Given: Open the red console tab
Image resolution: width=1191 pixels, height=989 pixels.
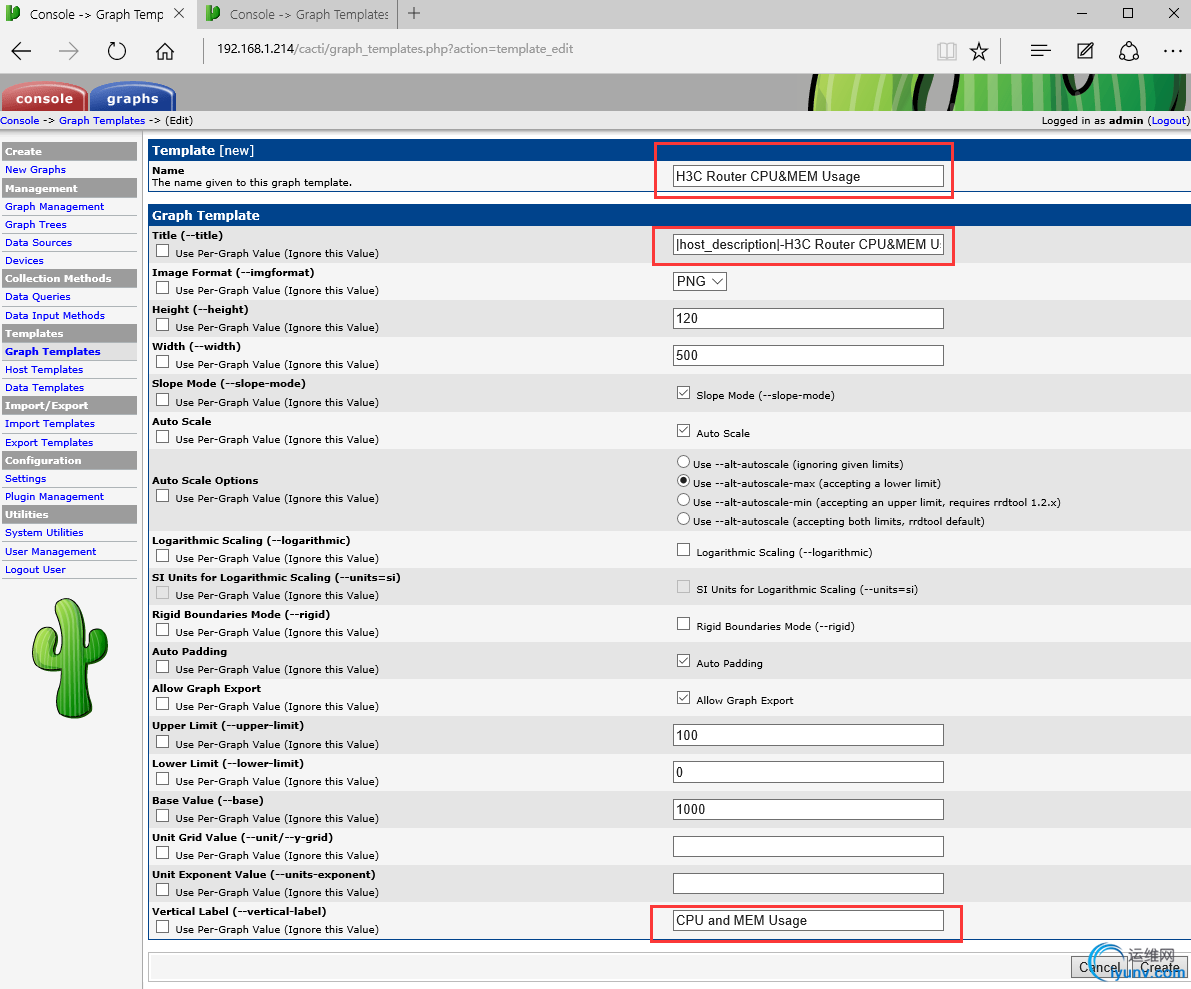Looking at the screenshot, I should 44,98.
